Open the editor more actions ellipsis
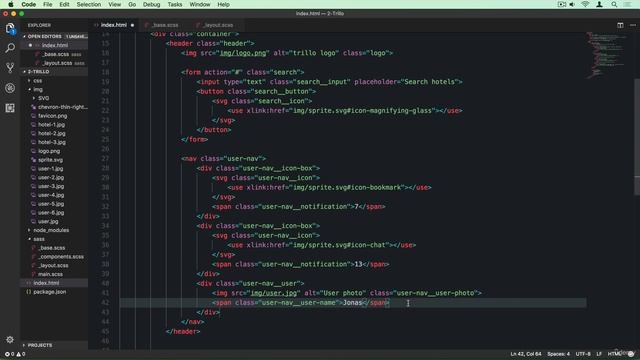The image size is (640, 360). (633, 25)
